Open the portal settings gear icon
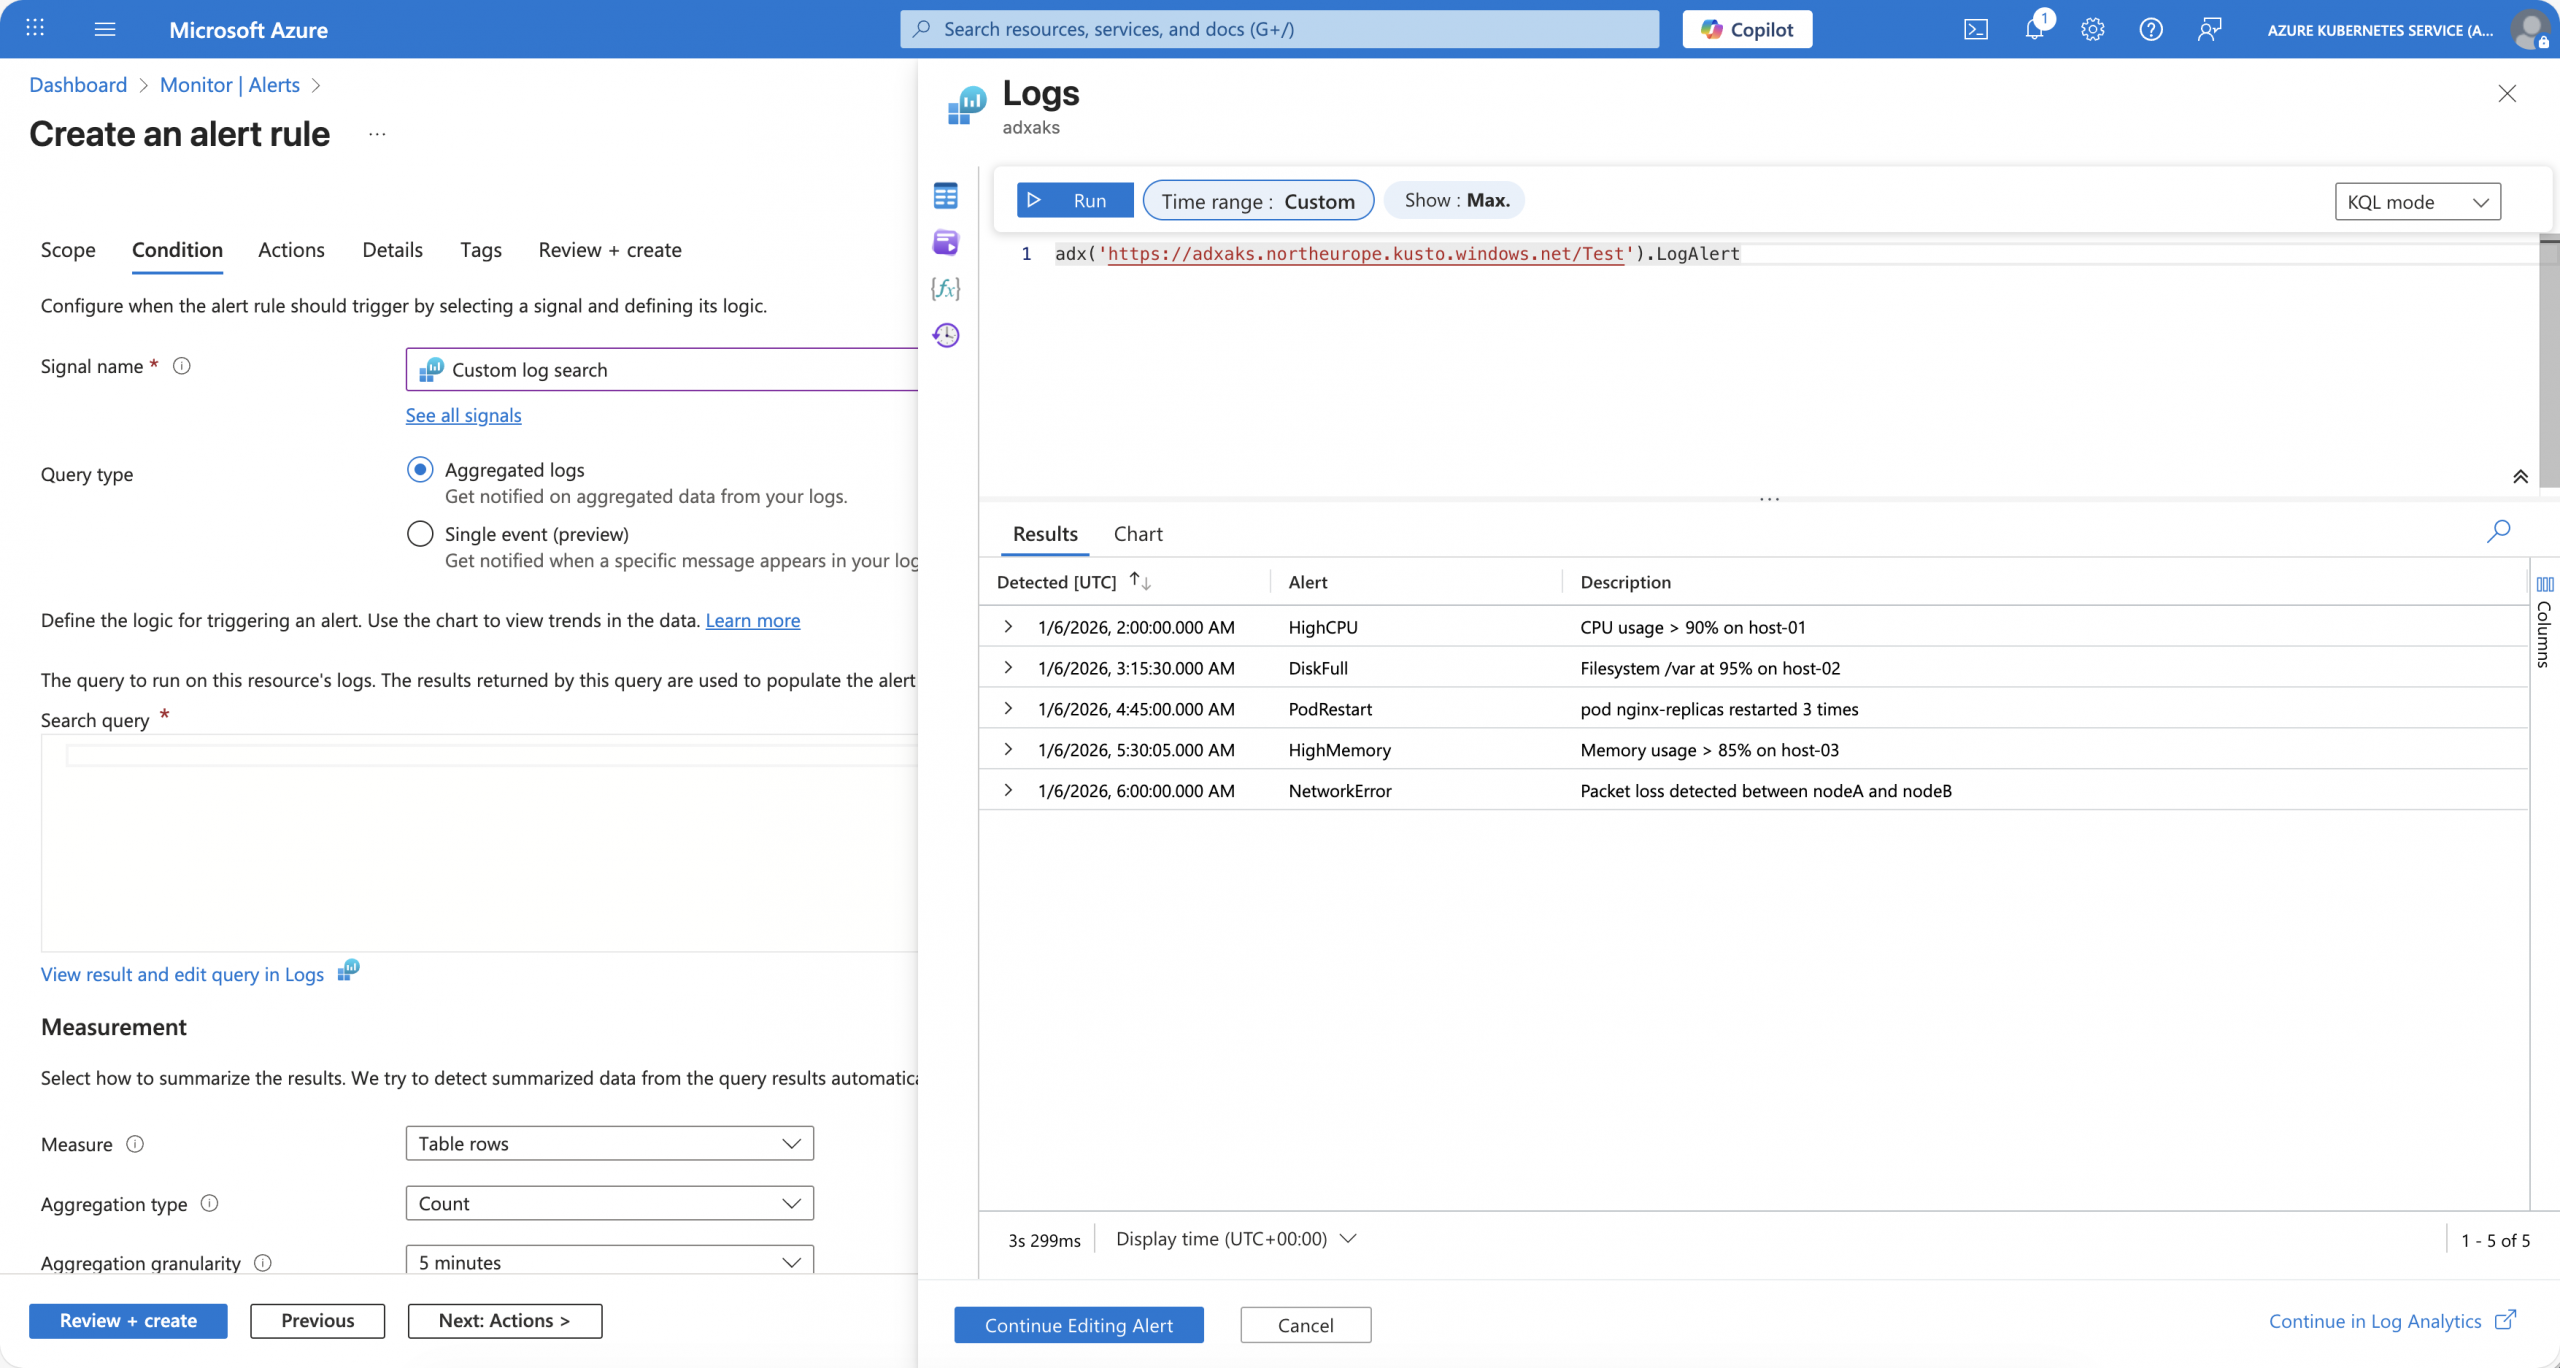 [x=2092, y=30]
